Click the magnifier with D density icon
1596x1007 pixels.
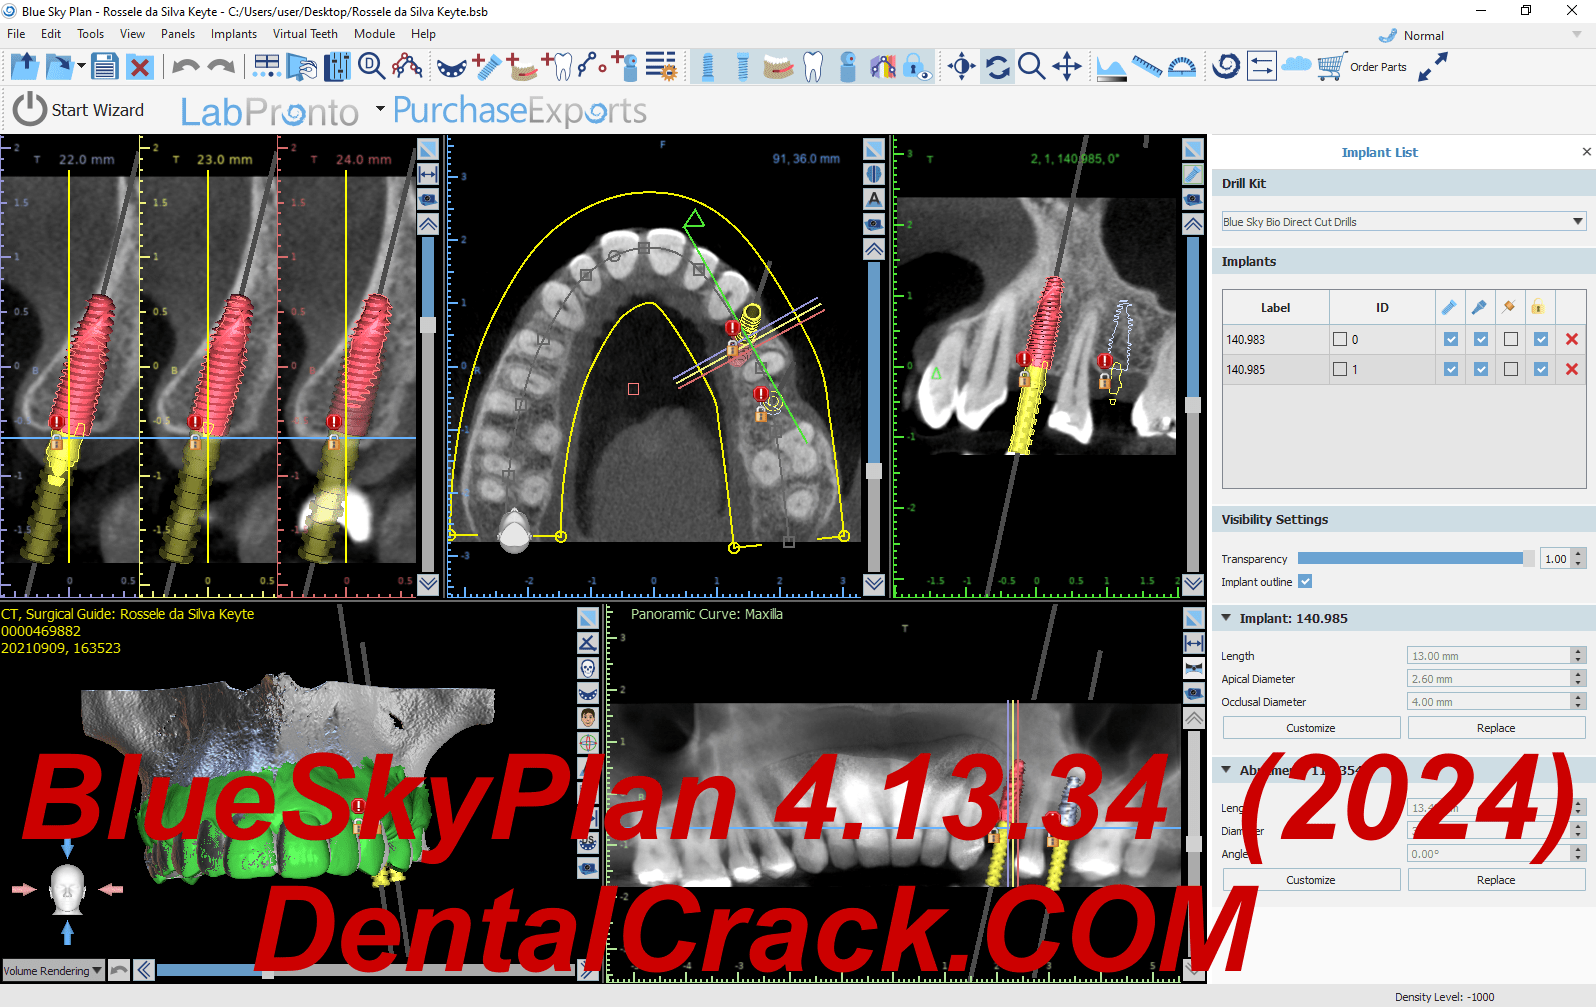pos(371,67)
